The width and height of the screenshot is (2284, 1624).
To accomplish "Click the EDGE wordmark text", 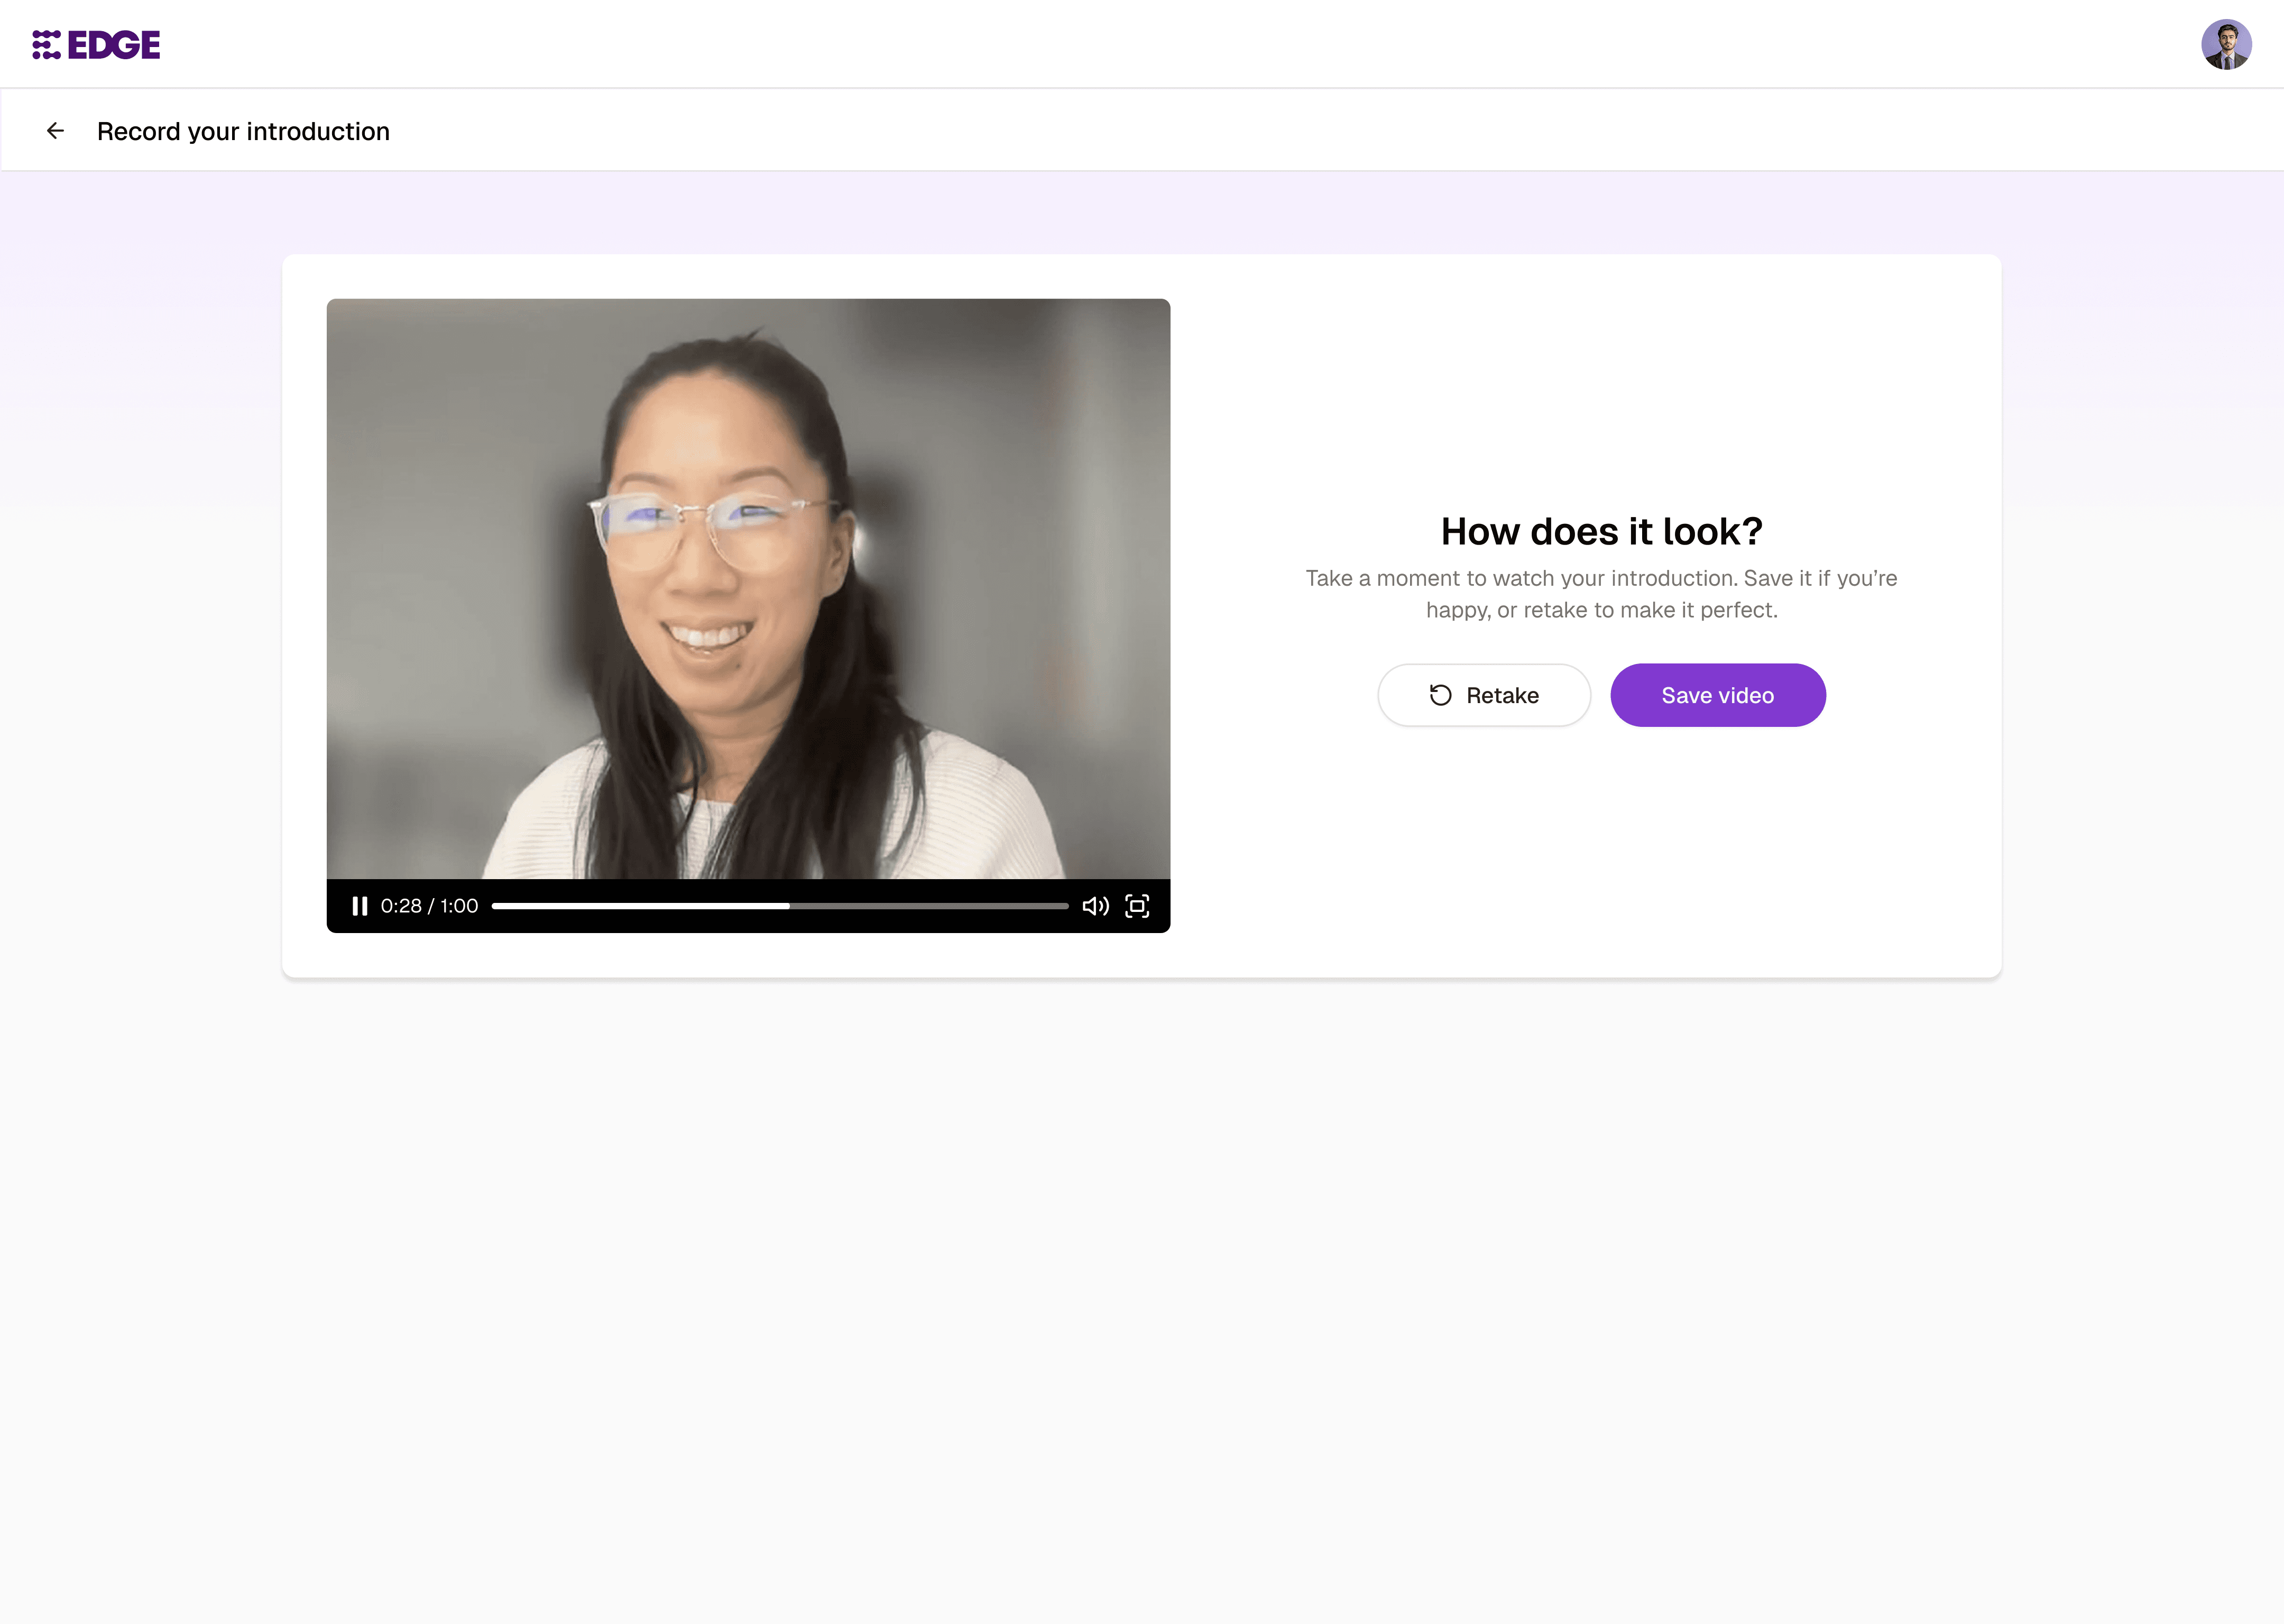I will [x=114, y=45].
